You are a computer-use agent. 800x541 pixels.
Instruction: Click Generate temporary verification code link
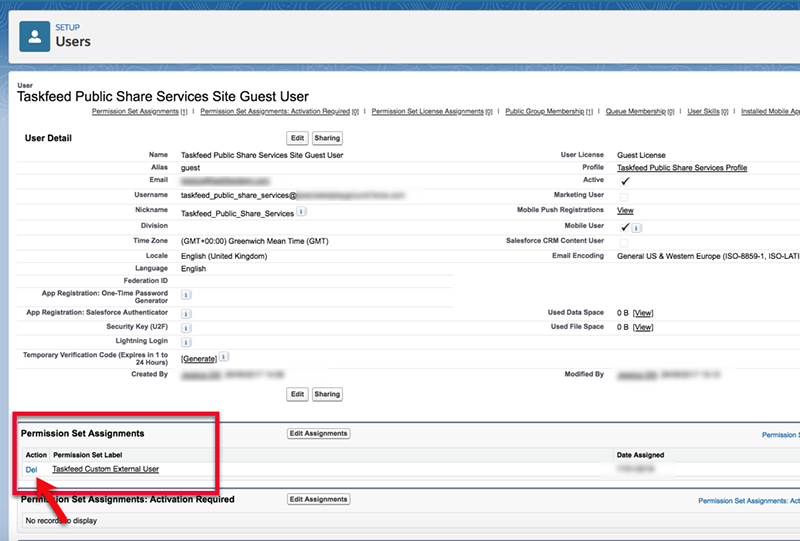click(199, 359)
